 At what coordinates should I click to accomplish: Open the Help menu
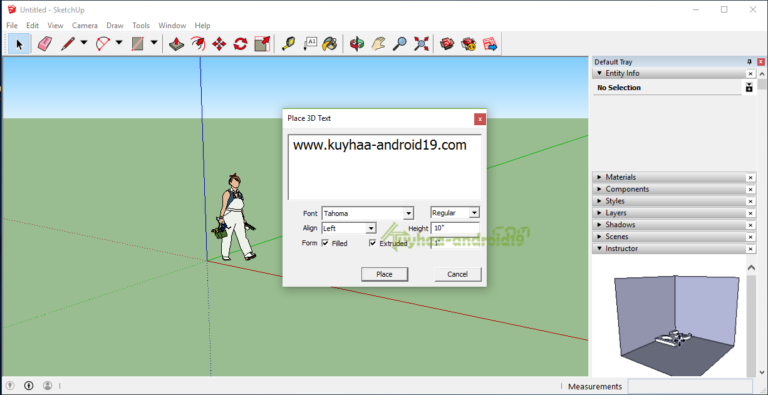tap(202, 25)
